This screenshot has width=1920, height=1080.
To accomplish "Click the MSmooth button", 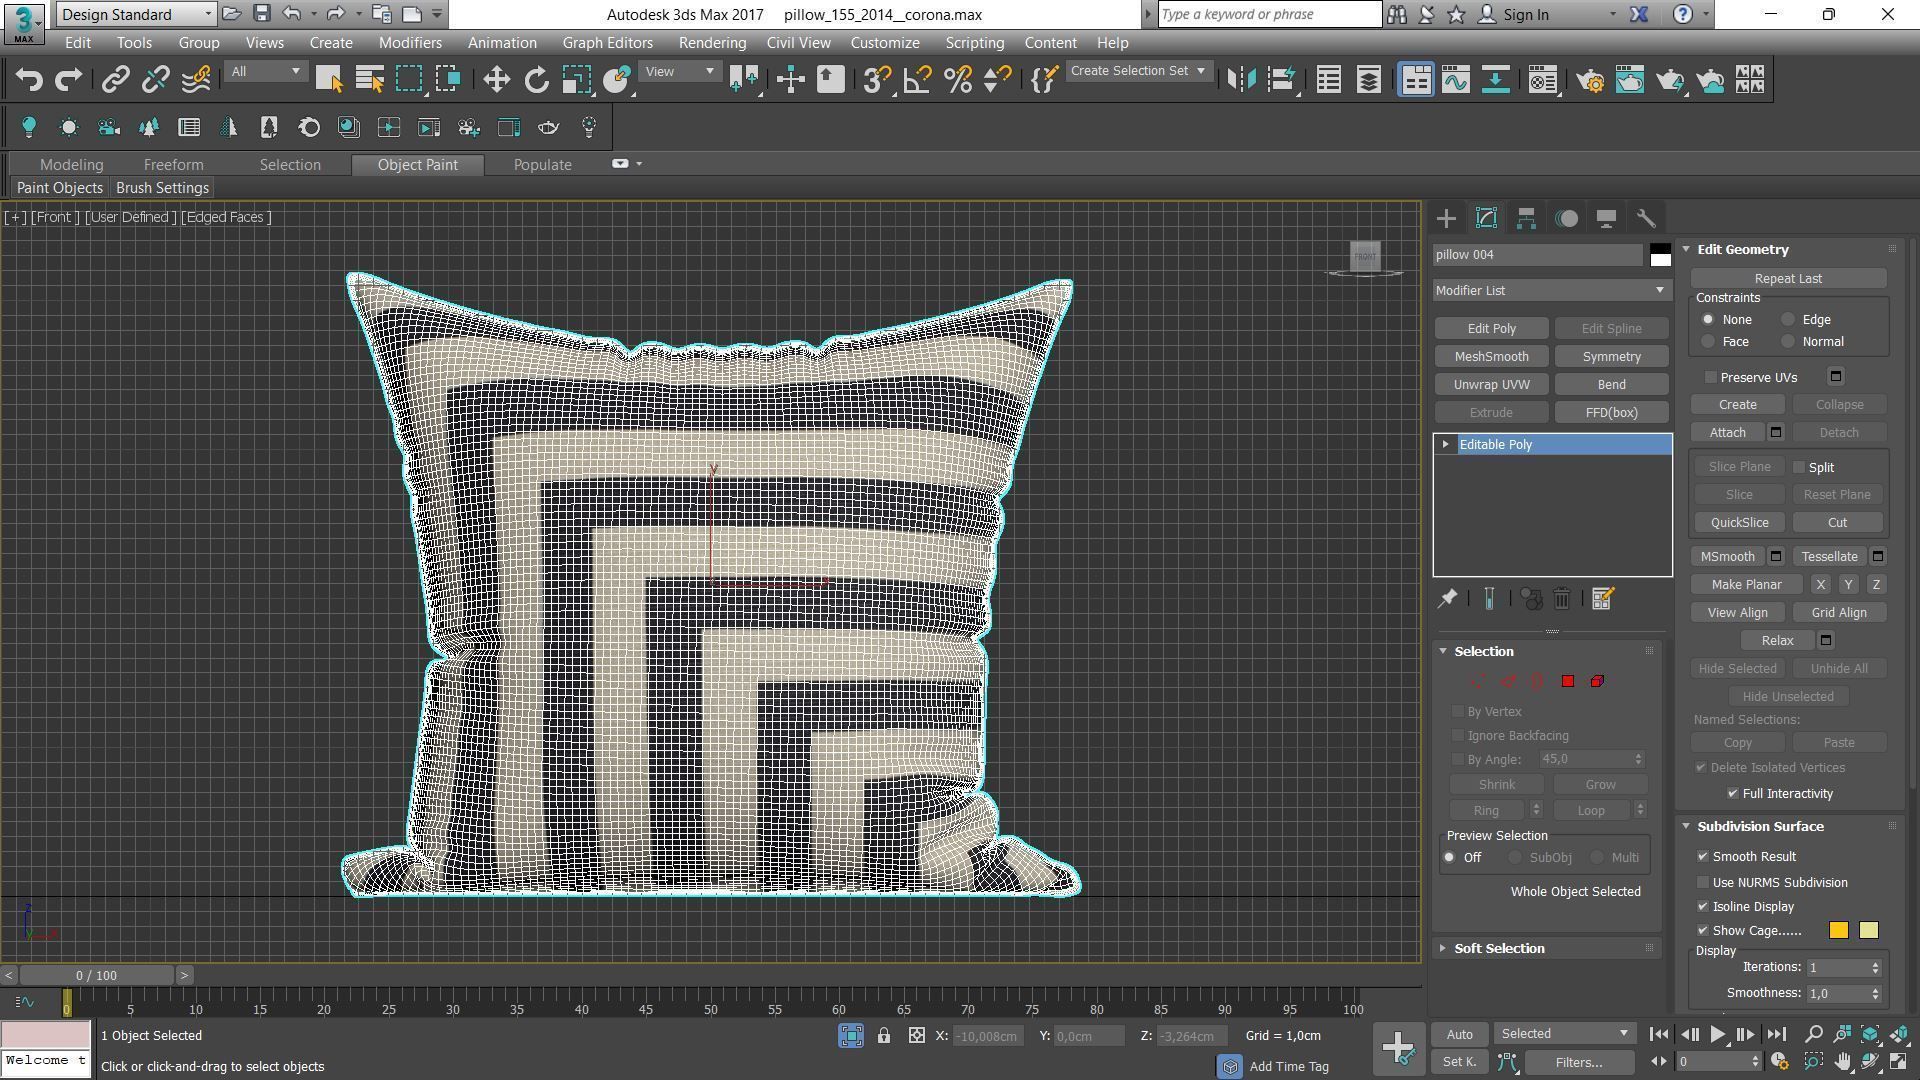I will [x=1727, y=556].
